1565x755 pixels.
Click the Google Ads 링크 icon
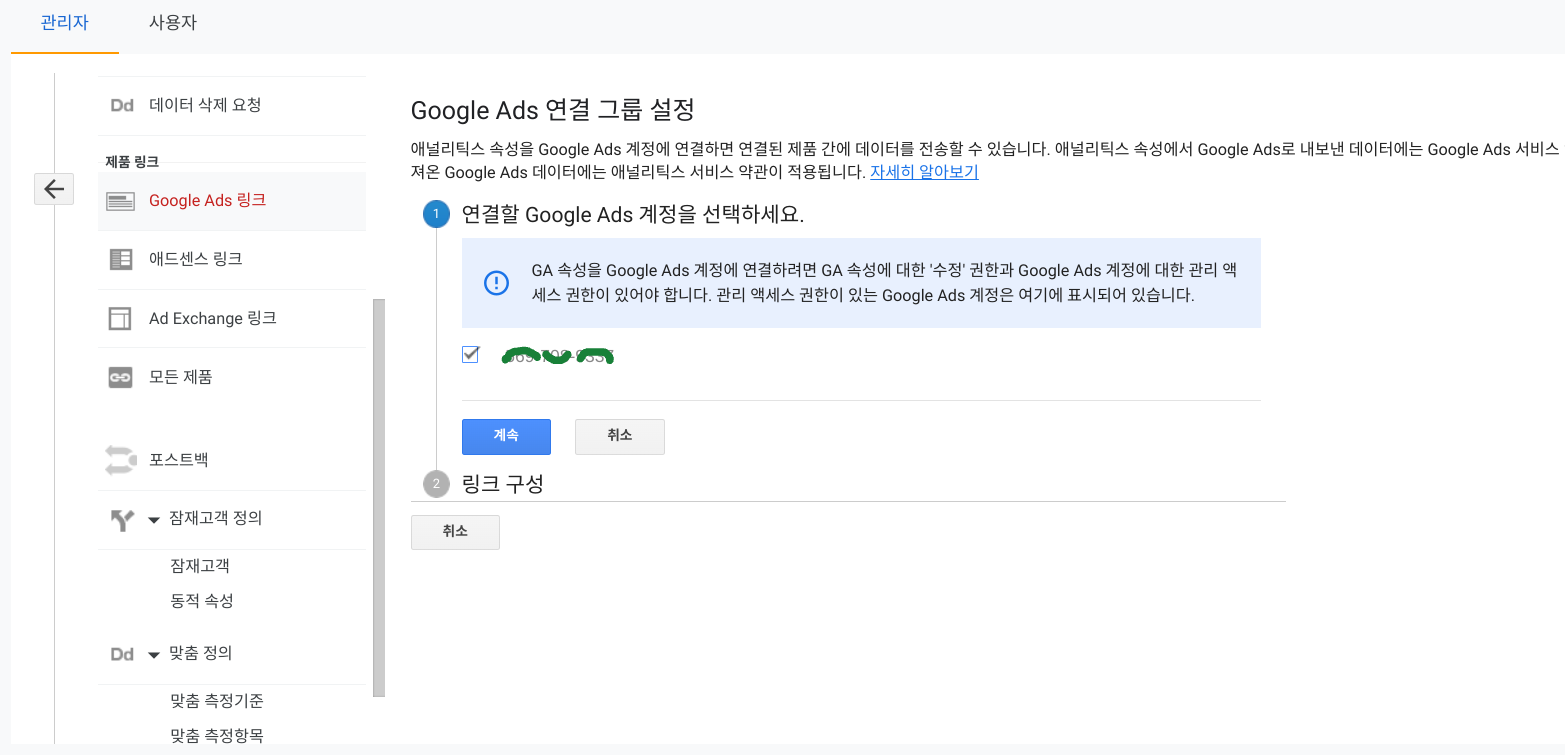coord(121,201)
